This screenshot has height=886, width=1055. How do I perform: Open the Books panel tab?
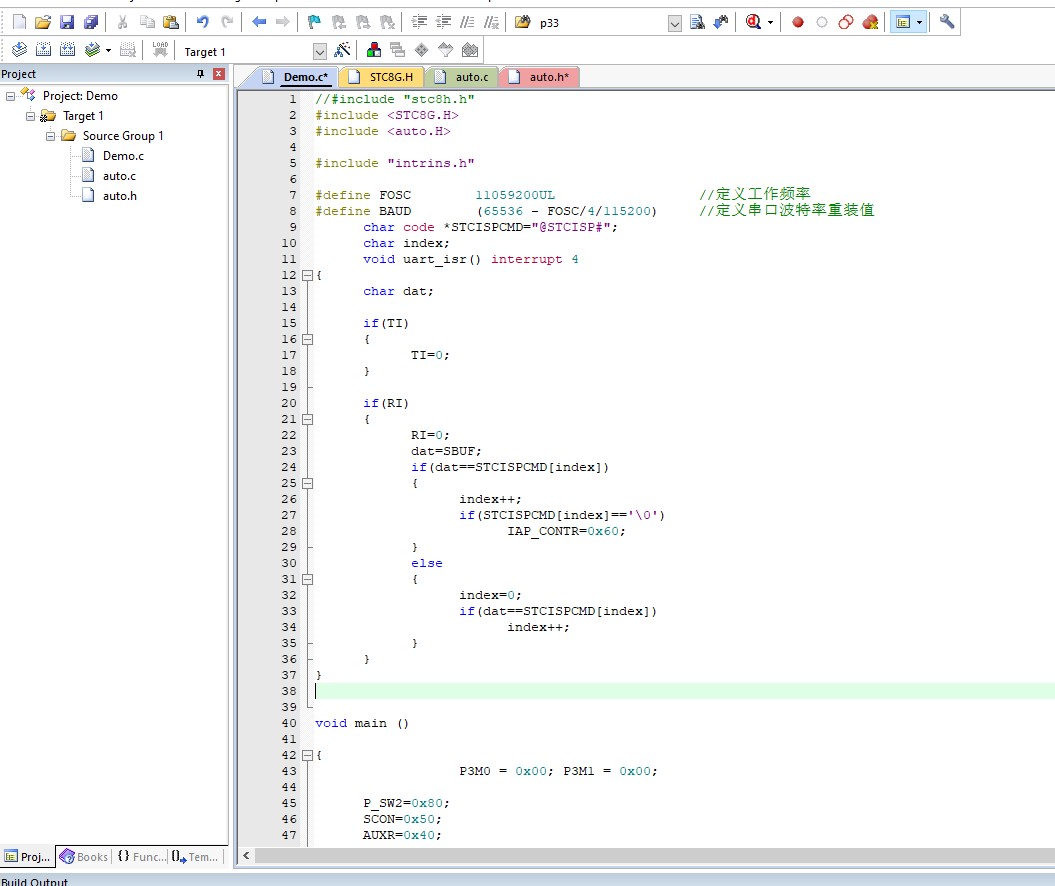click(x=84, y=856)
